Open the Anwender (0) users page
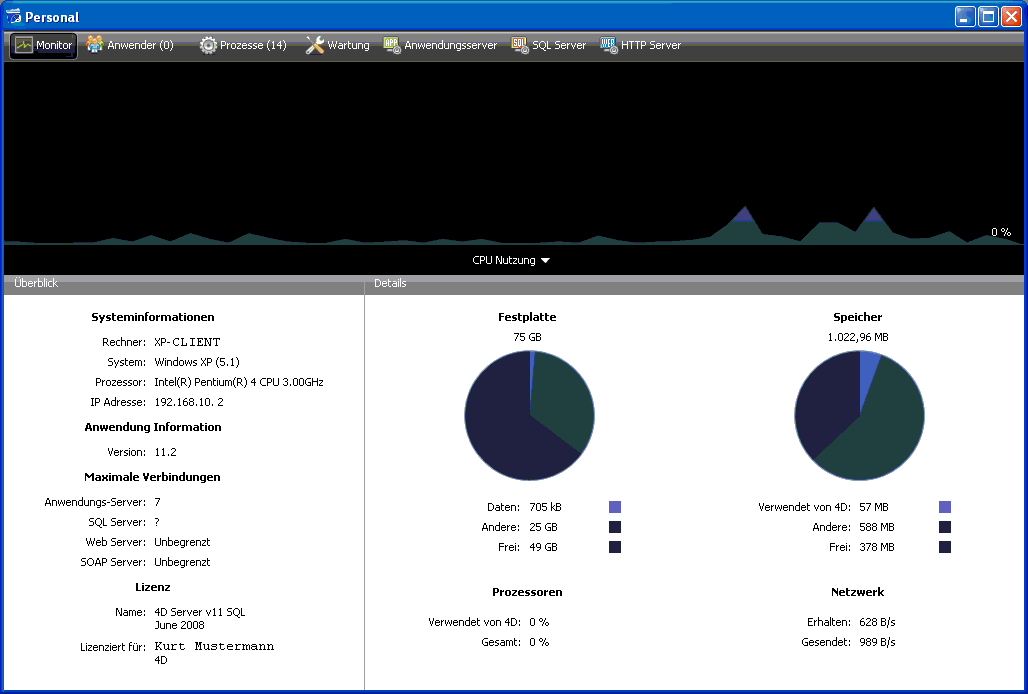 pos(130,45)
